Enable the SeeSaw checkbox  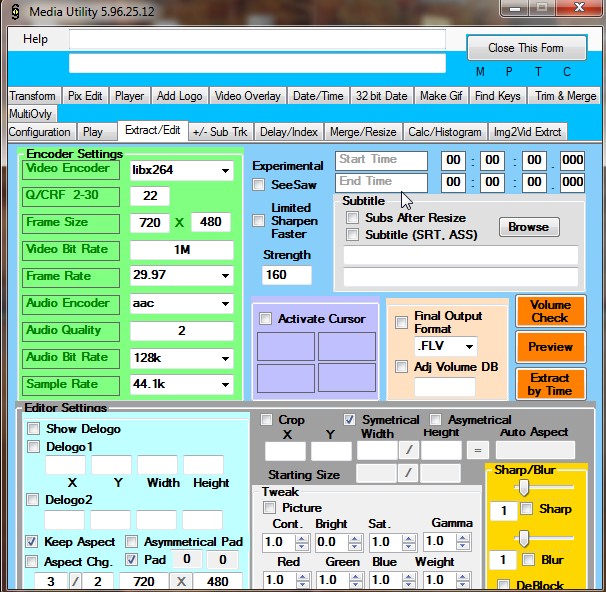259,184
